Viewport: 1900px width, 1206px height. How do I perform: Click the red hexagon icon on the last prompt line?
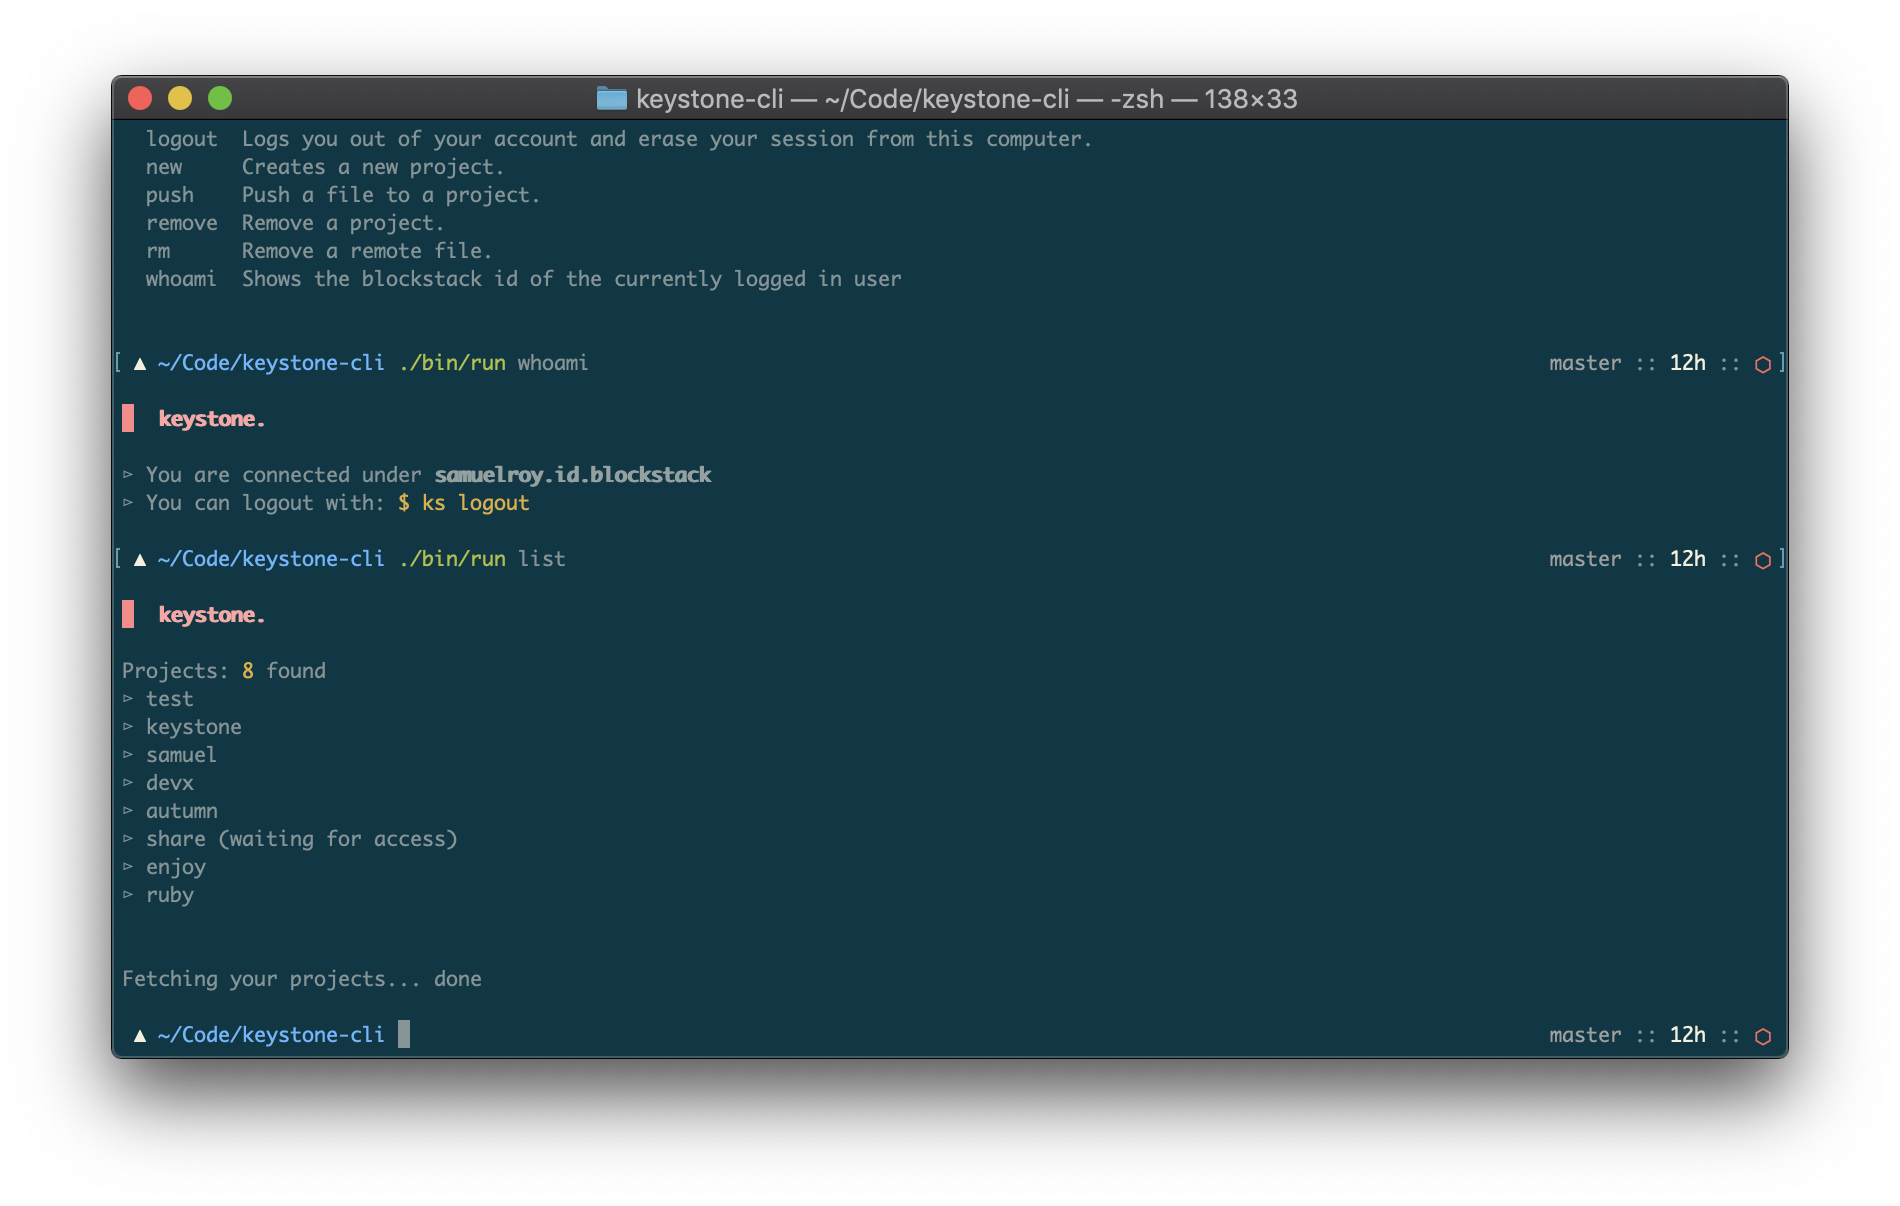pyautogui.click(x=1763, y=1036)
